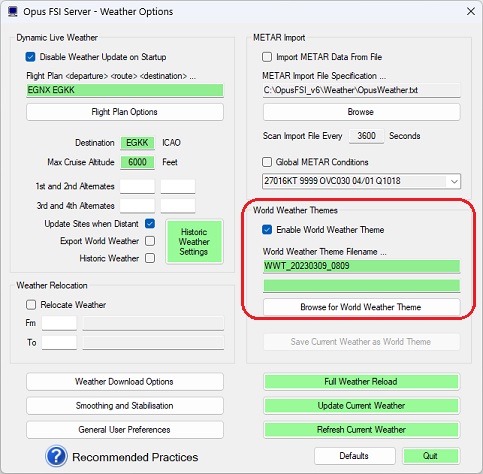The image size is (483, 474).
Task: Check the Relocate Weather option
Action: pos(31,305)
